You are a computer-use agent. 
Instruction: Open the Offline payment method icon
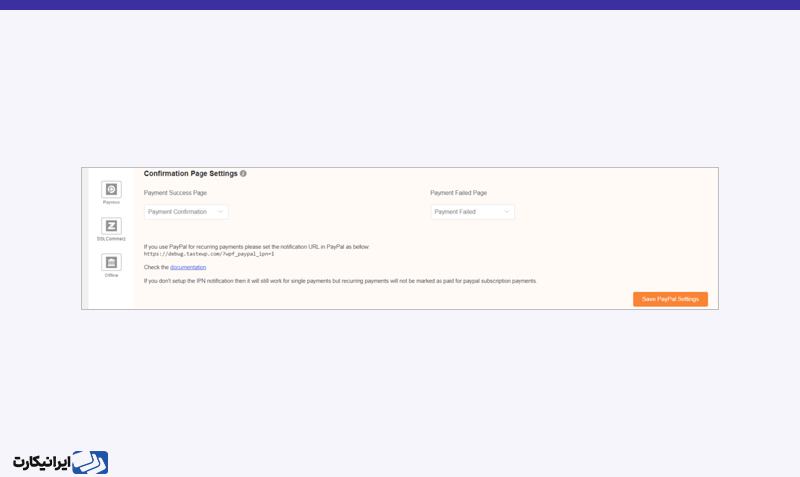click(x=111, y=262)
